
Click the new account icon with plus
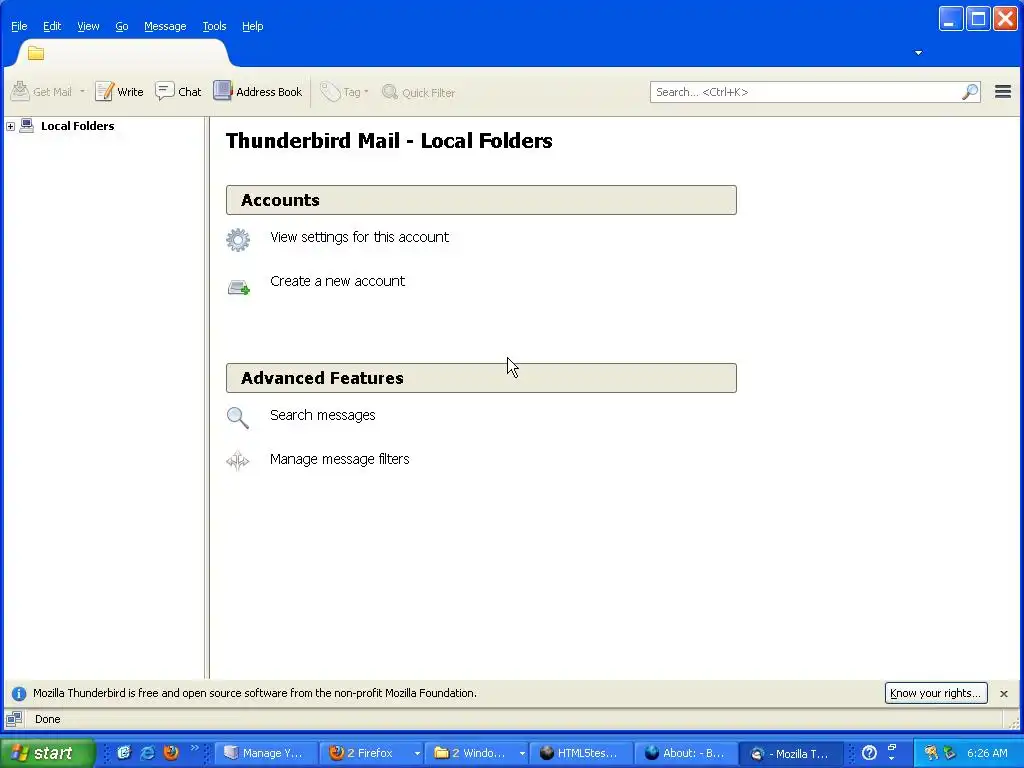(x=238, y=287)
